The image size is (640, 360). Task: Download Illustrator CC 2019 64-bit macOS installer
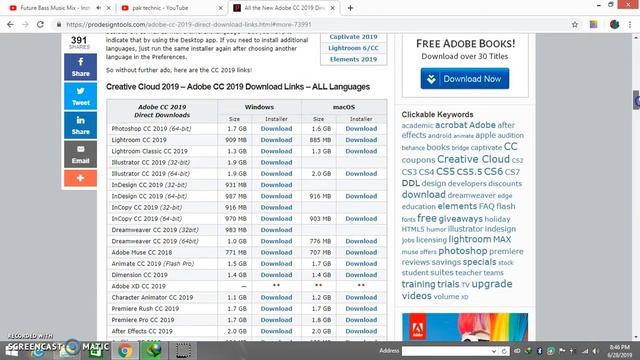361,173
